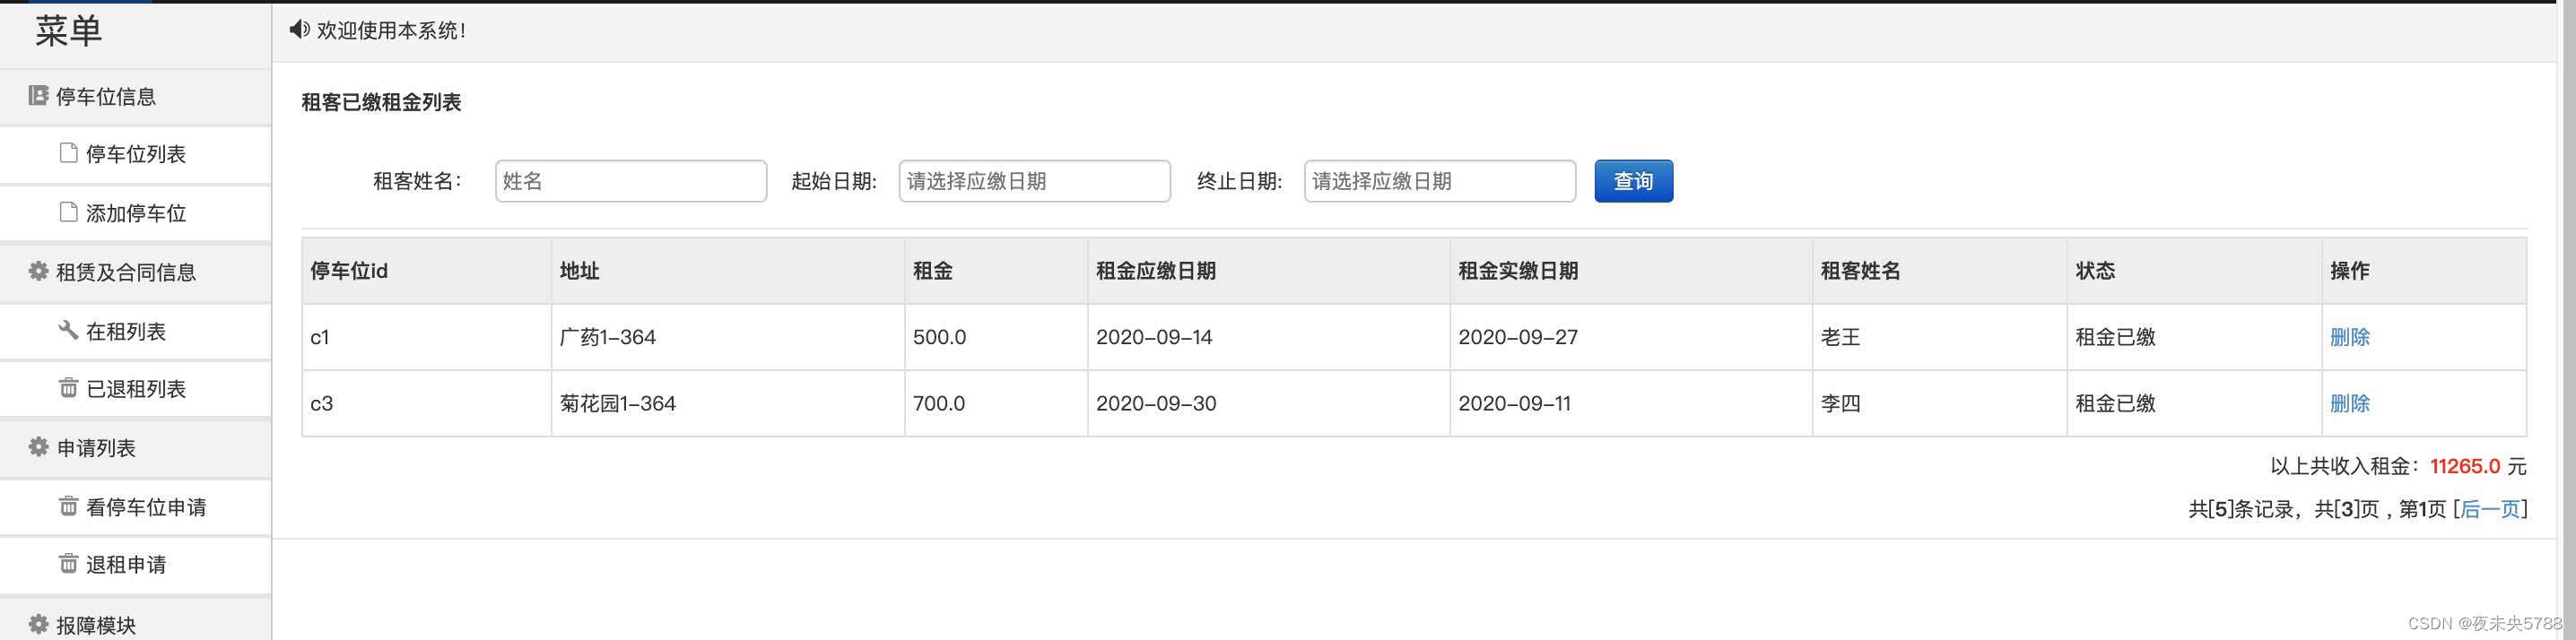Viewport: 2576px width, 640px height.
Task: Click the gear icon beside 申请列表
Action: click(x=38, y=447)
